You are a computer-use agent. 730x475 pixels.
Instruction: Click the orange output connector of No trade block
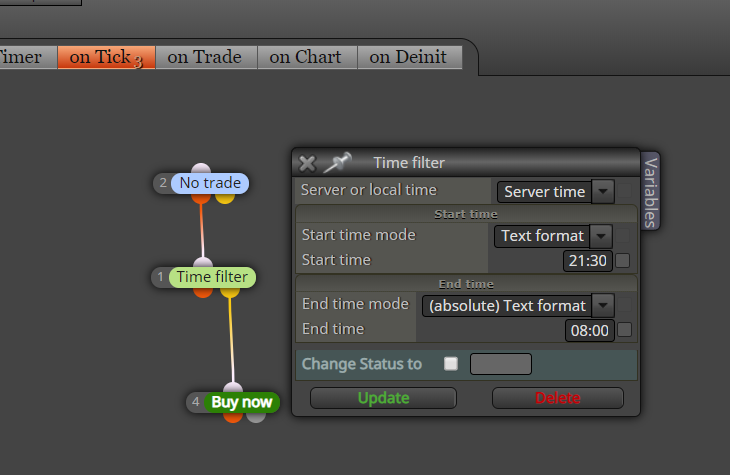pos(201,199)
